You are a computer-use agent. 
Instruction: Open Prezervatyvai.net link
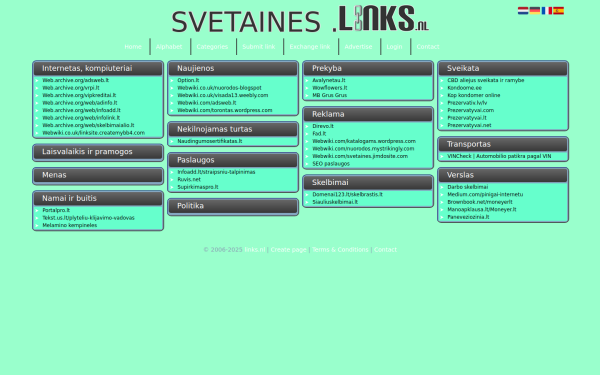[469, 126]
